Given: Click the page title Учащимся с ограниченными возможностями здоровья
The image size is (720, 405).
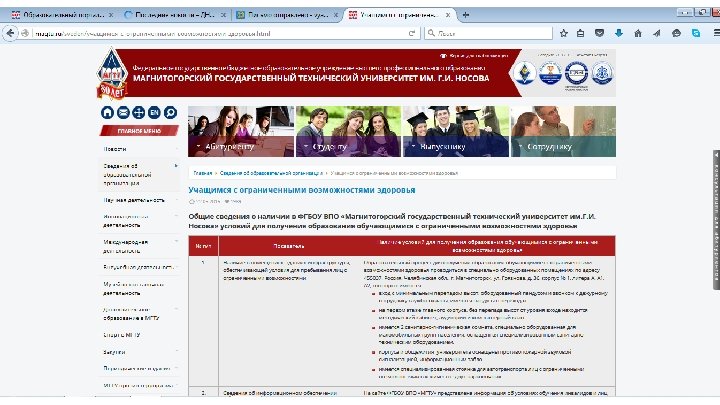Looking at the screenshot, I should (x=302, y=190).
